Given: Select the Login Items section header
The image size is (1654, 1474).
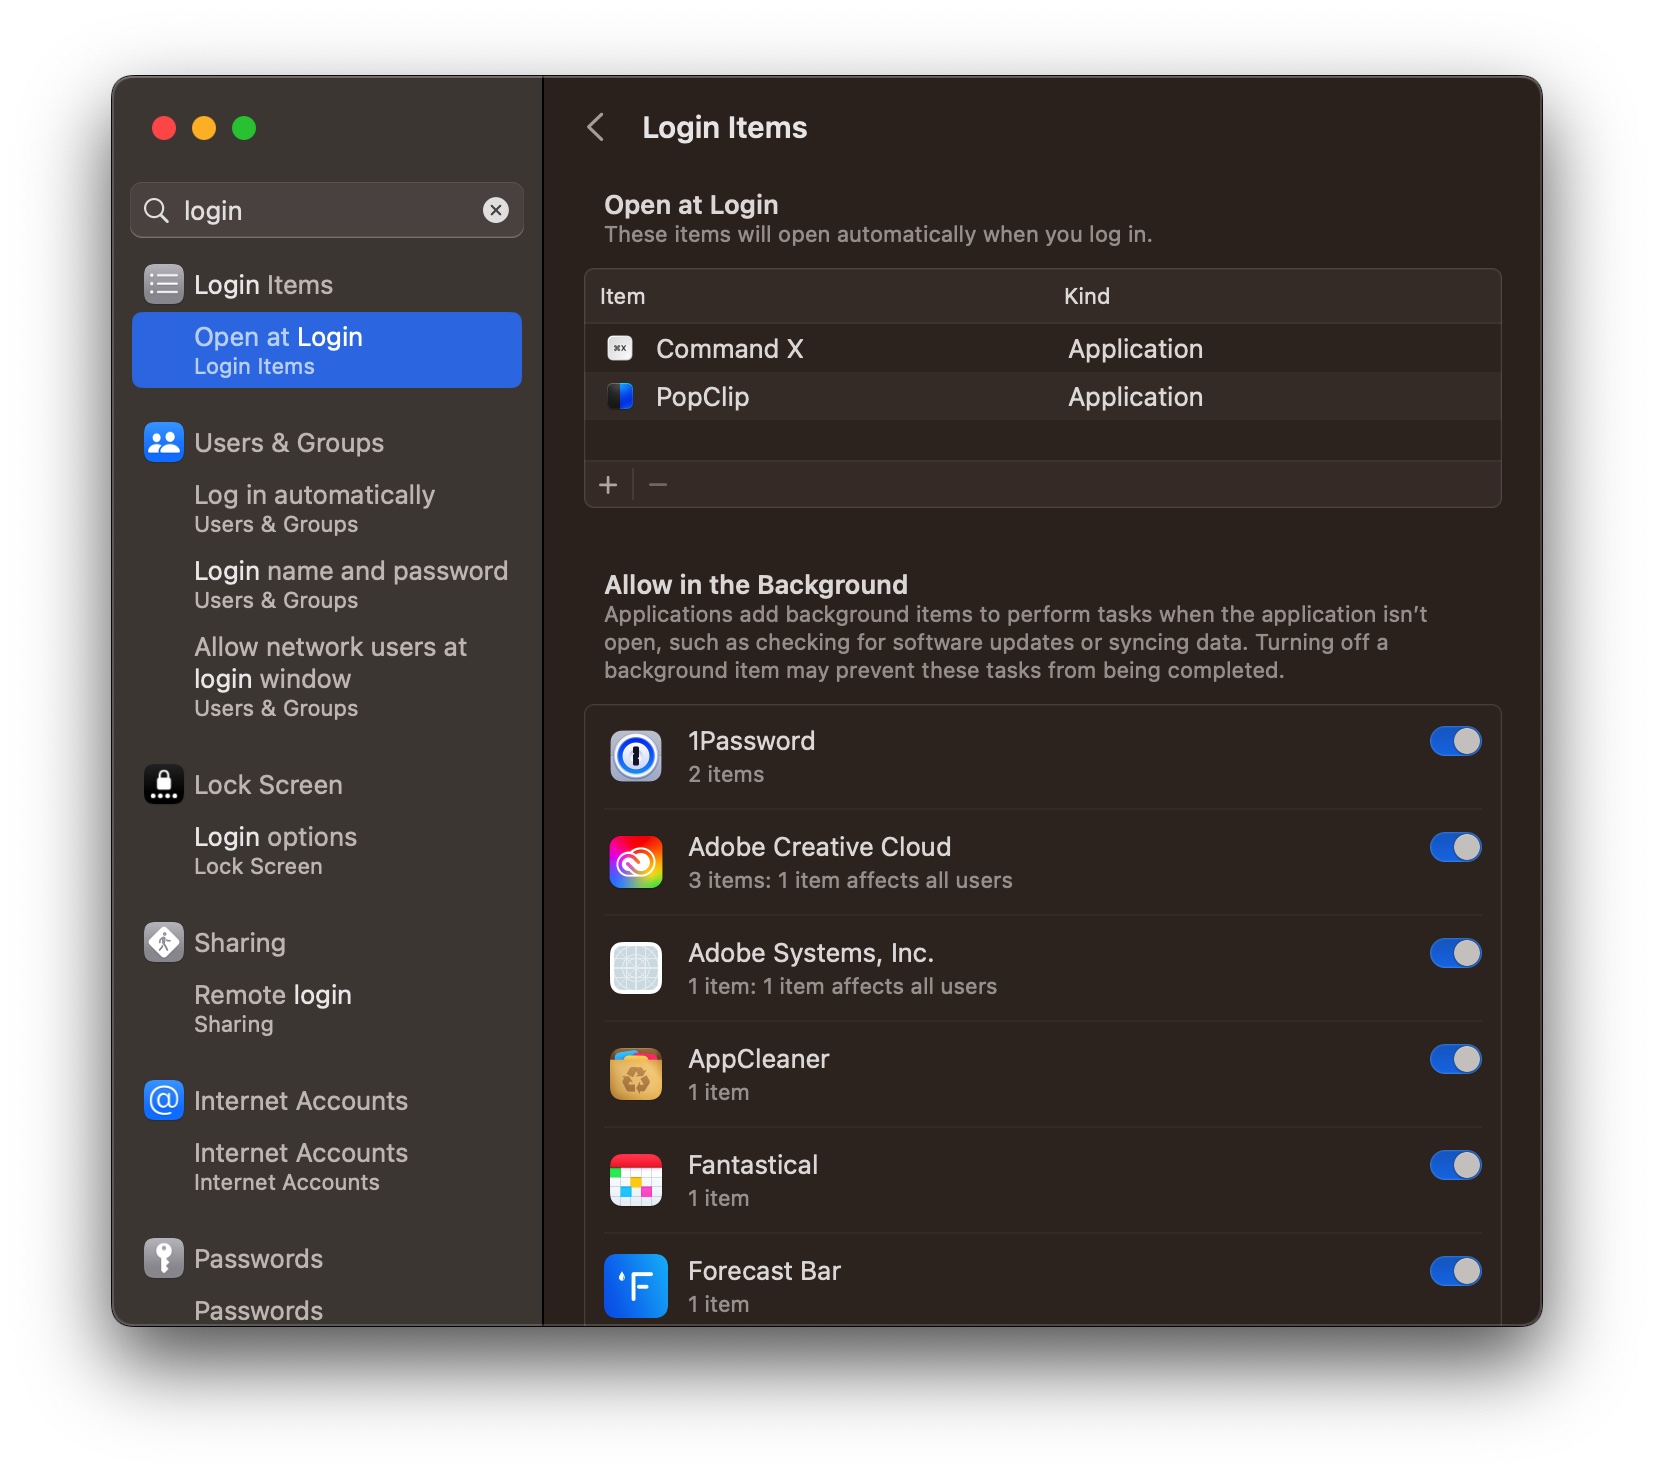Looking at the screenshot, I should pos(263,285).
